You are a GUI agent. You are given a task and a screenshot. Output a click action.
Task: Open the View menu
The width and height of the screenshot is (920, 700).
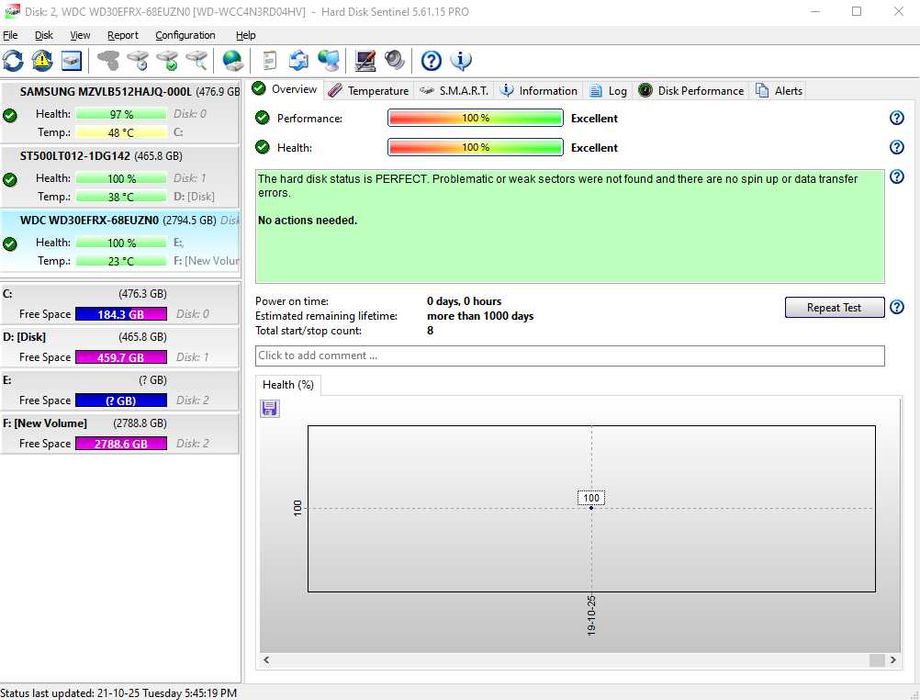80,35
